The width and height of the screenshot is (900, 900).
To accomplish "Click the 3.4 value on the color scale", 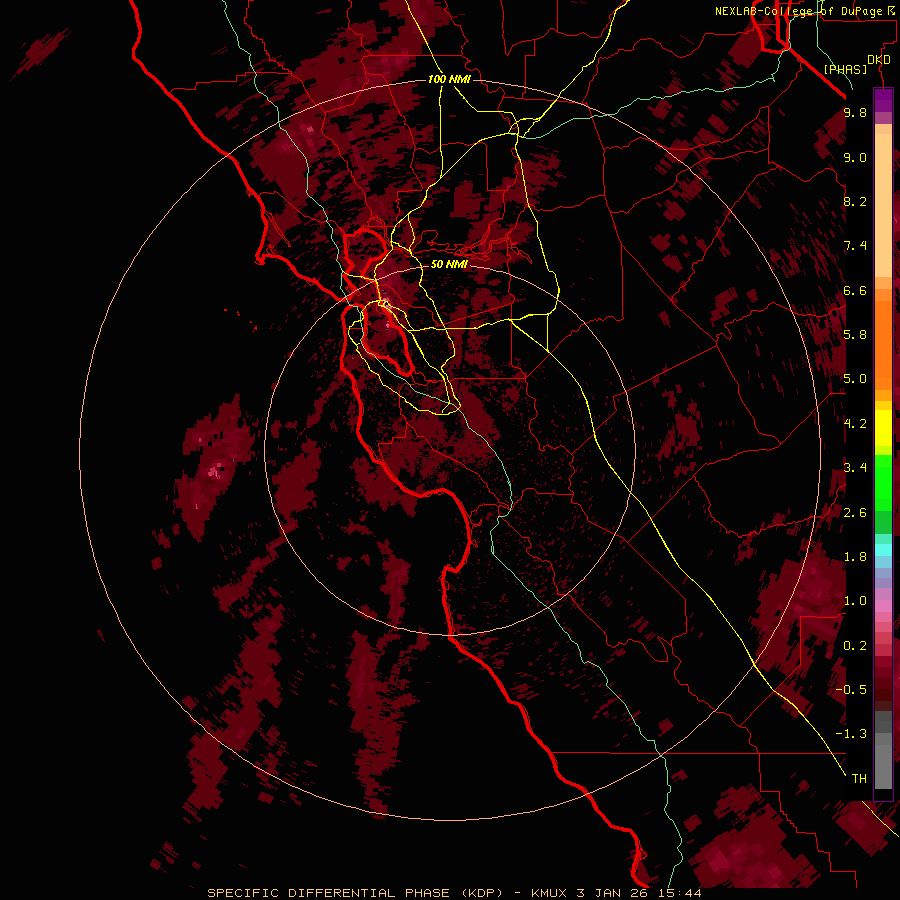I will (x=855, y=467).
